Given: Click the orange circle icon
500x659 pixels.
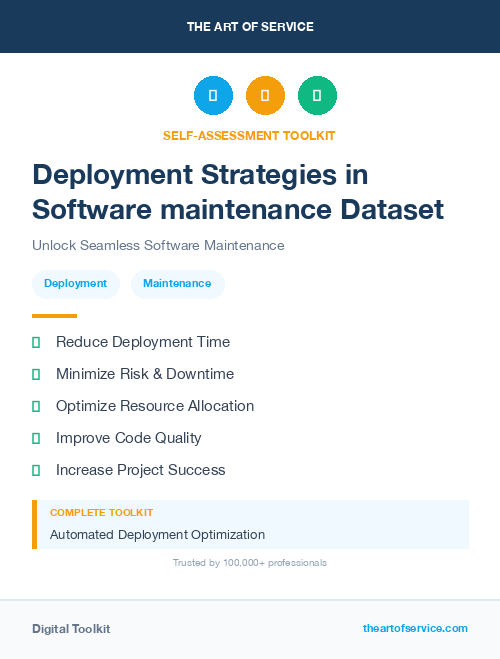Looking at the screenshot, I should coord(265,95).
